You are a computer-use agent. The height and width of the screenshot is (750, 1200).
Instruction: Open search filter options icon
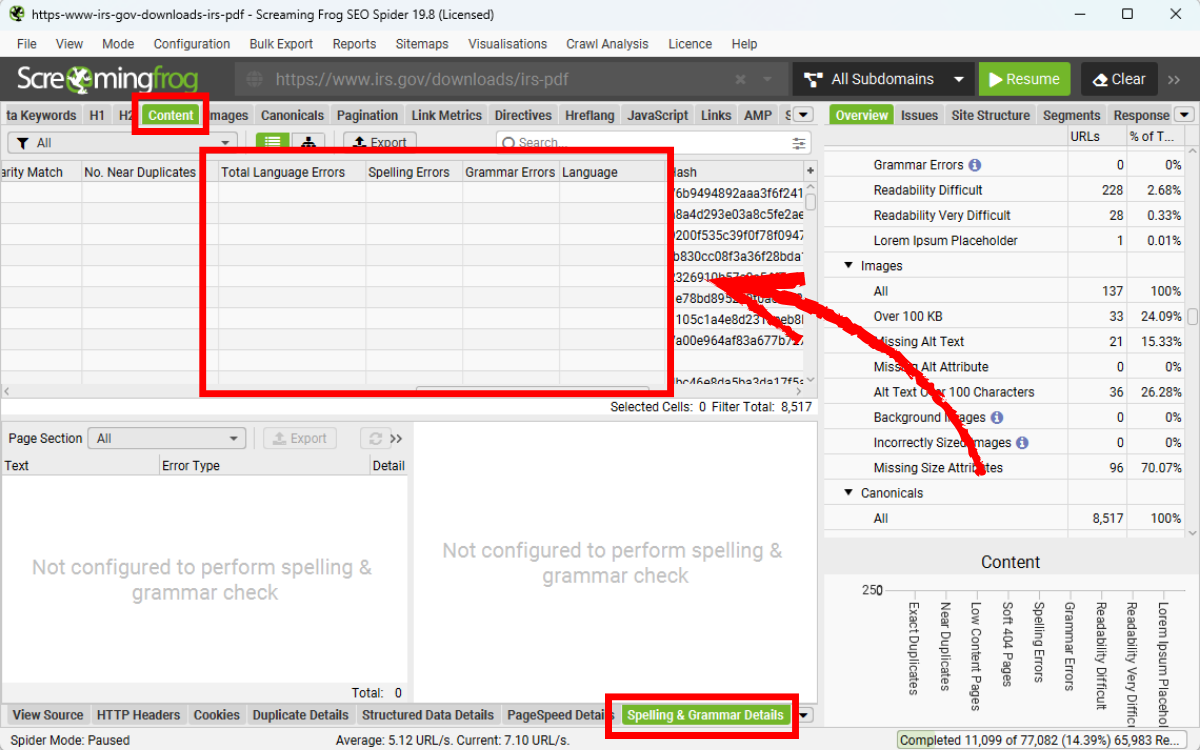(798, 143)
